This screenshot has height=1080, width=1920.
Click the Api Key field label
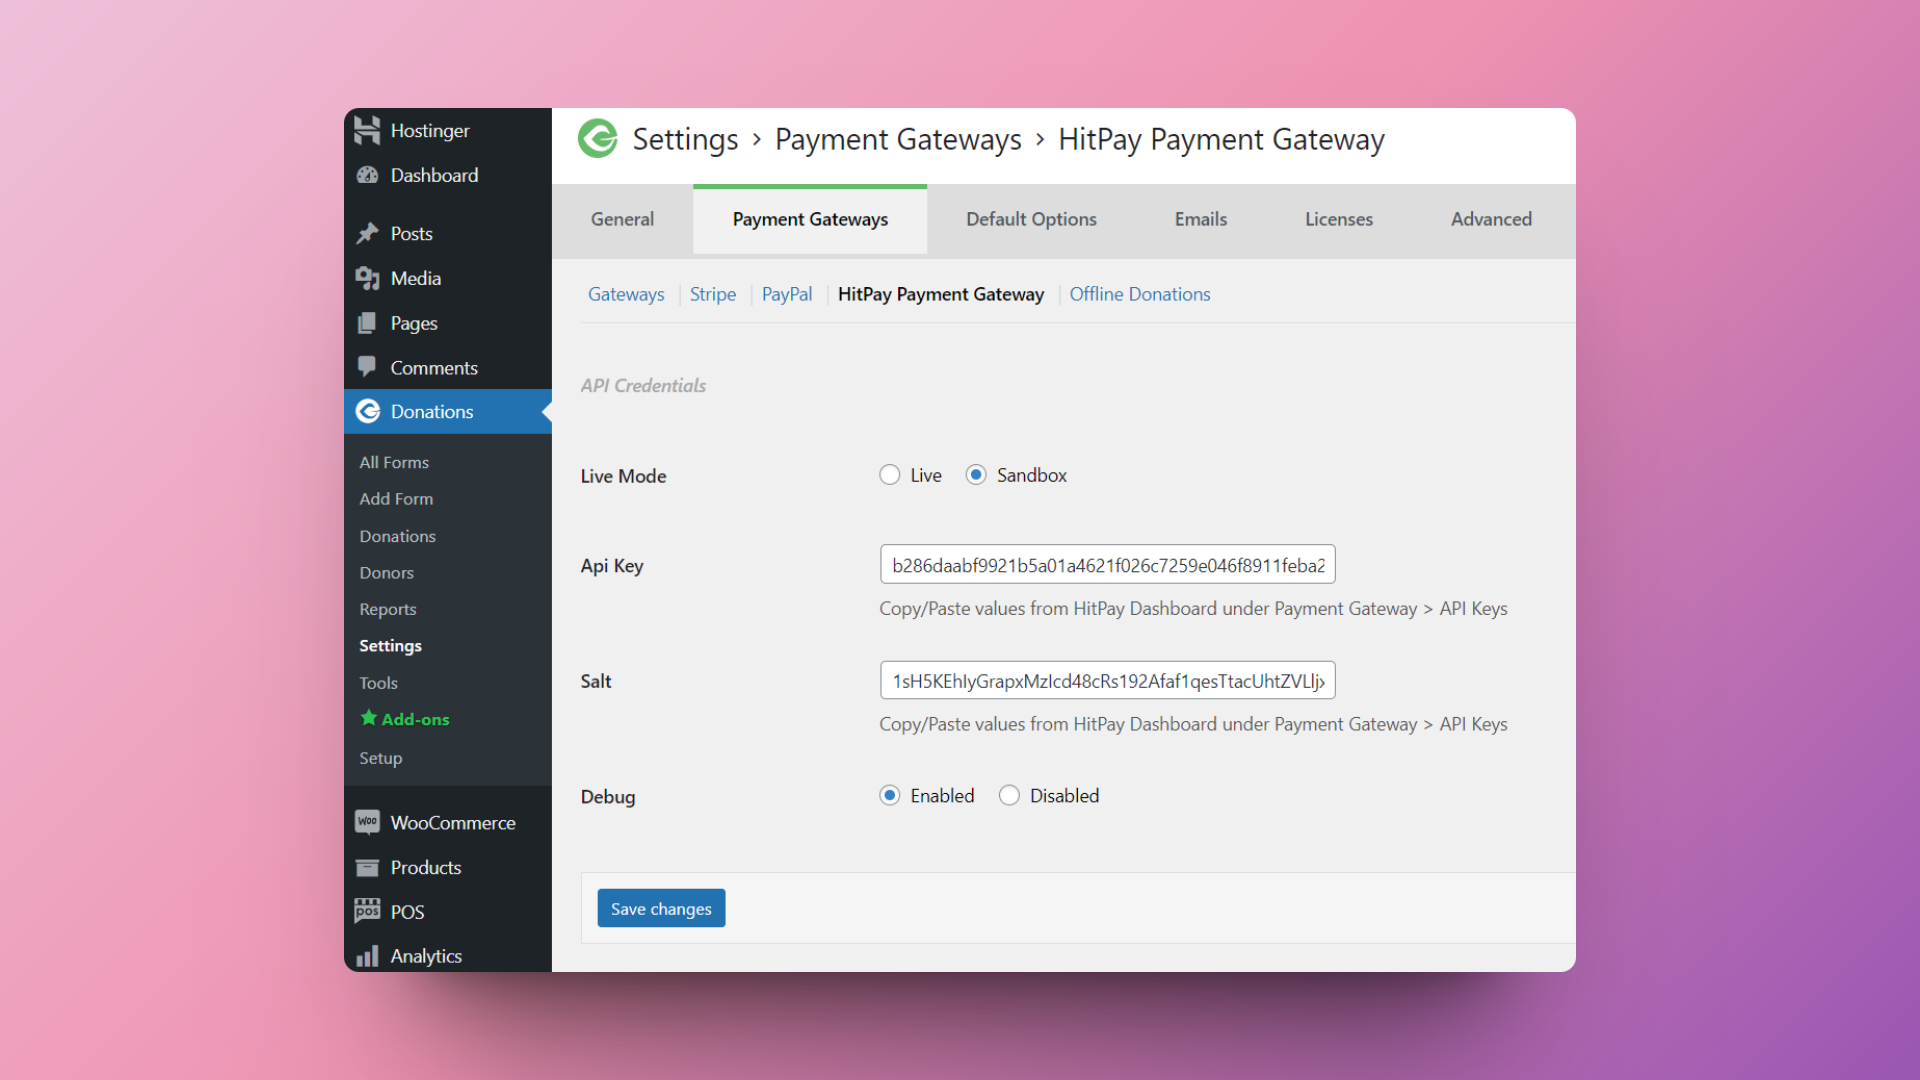pyautogui.click(x=612, y=566)
